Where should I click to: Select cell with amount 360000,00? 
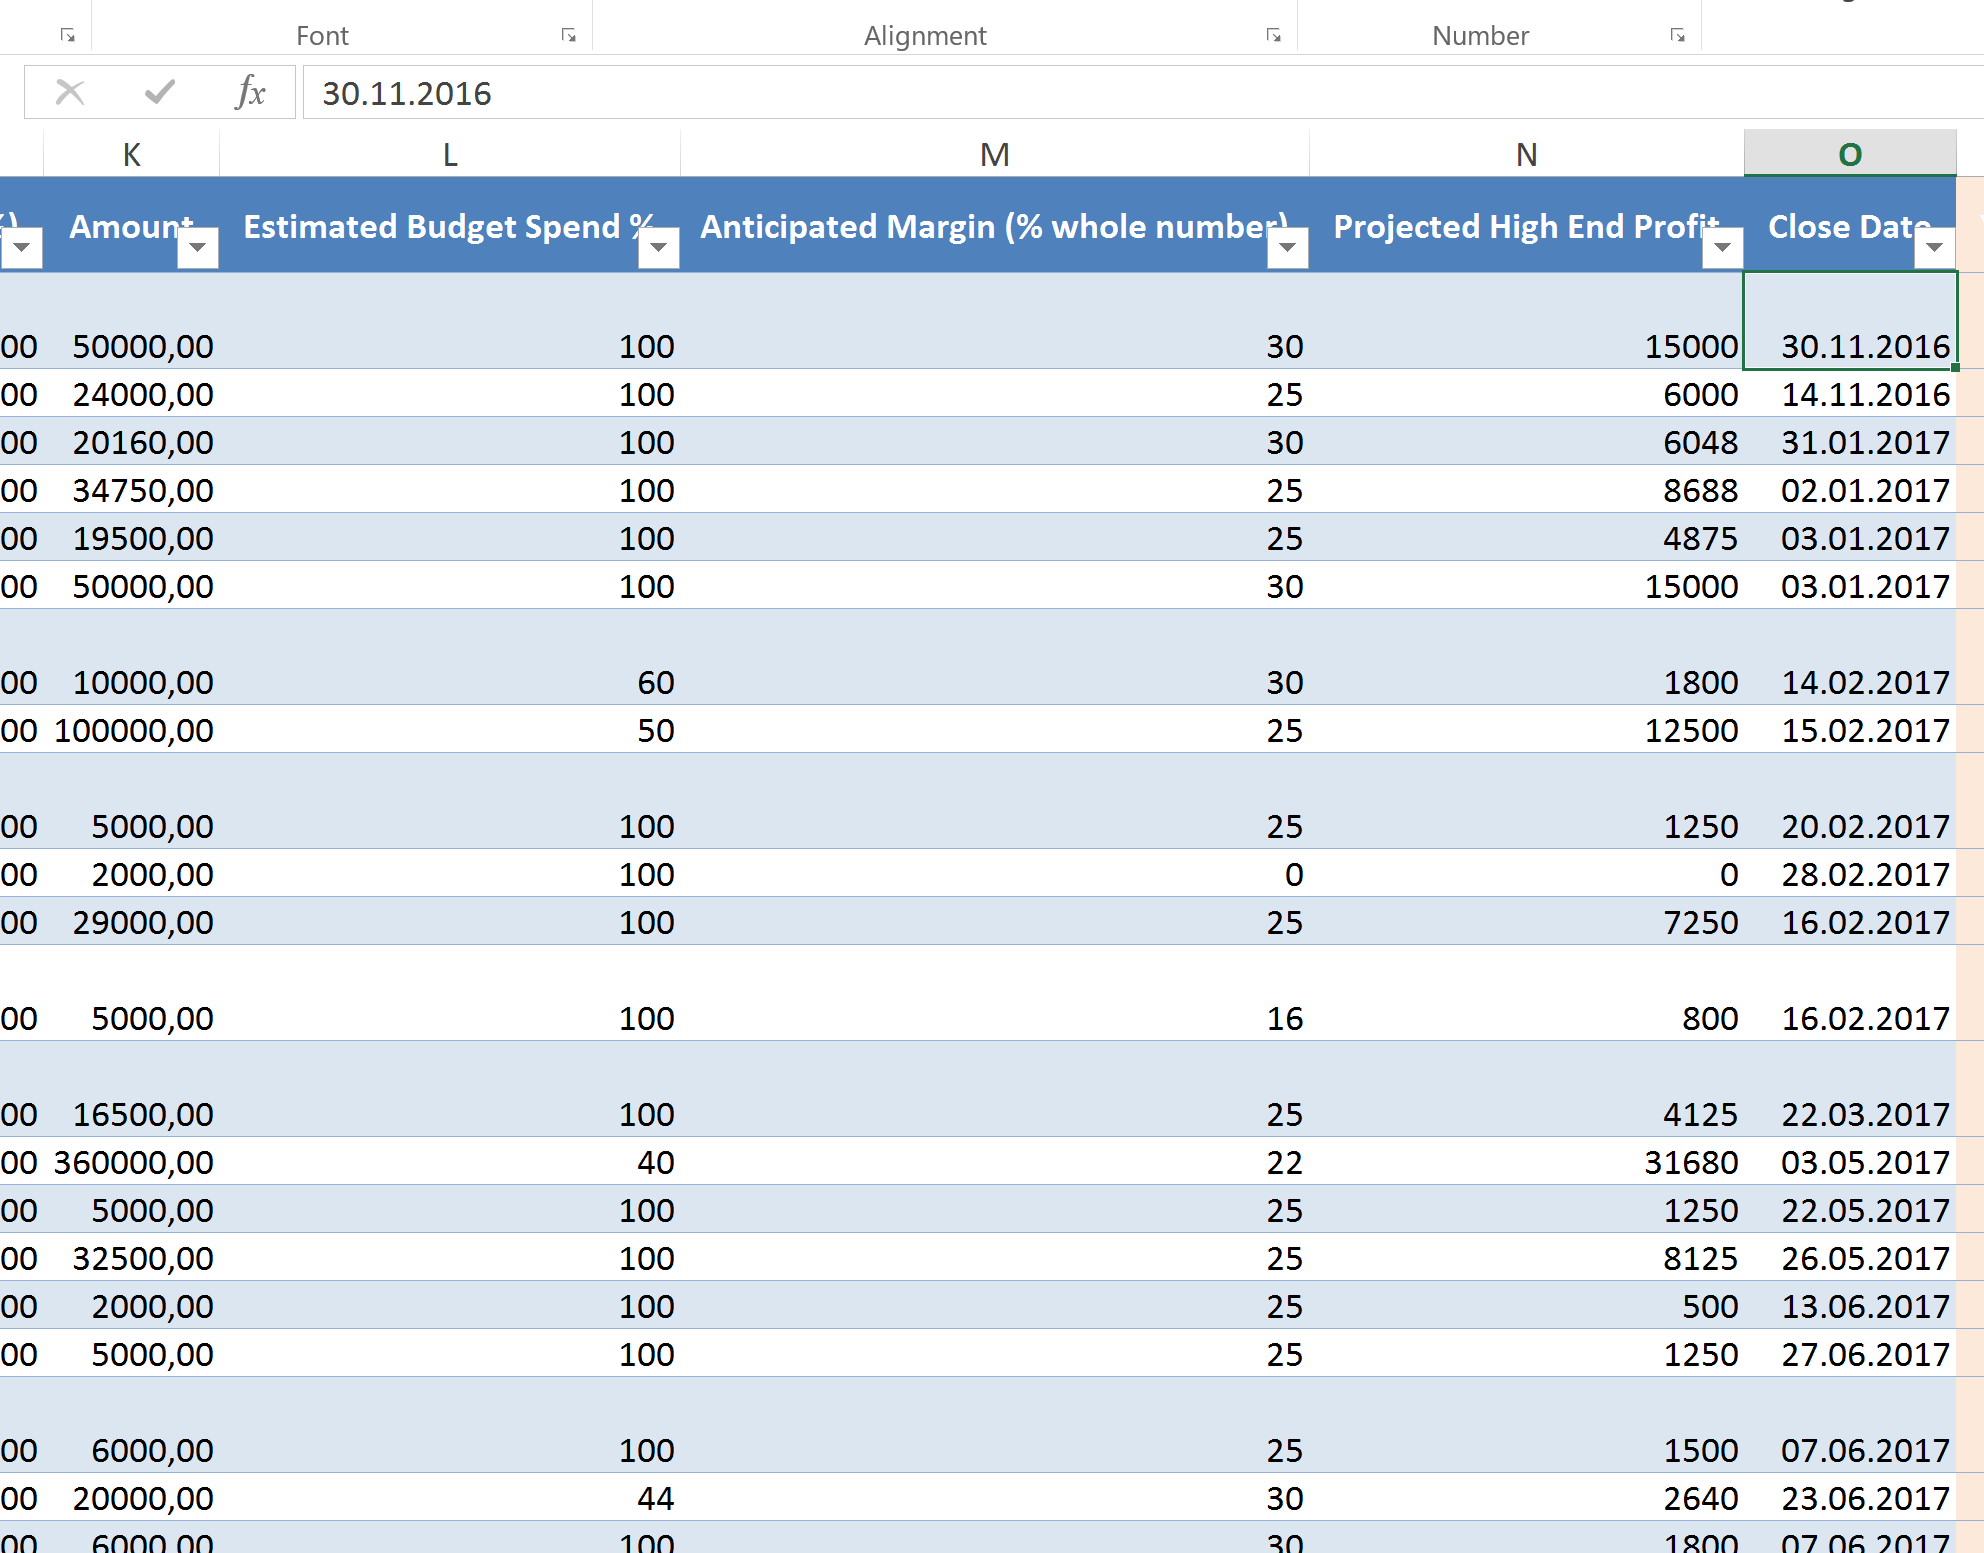tap(133, 1163)
